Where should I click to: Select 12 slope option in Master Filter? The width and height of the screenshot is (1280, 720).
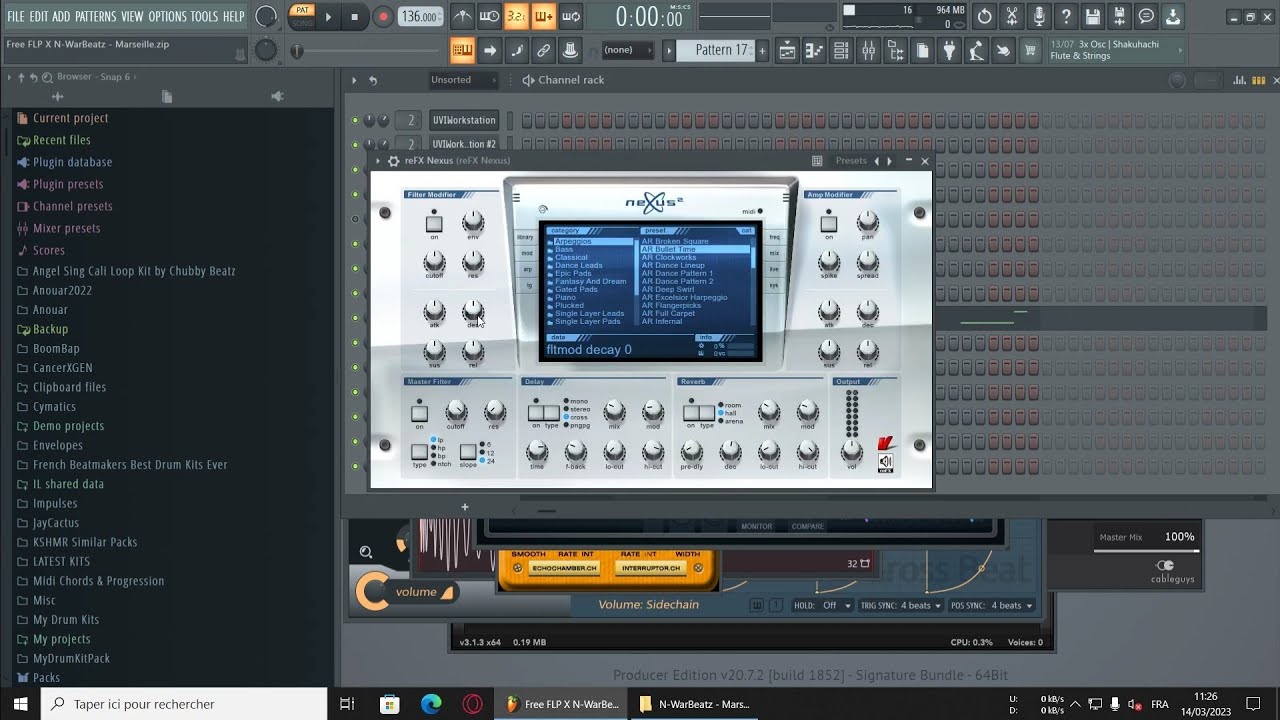487,453
